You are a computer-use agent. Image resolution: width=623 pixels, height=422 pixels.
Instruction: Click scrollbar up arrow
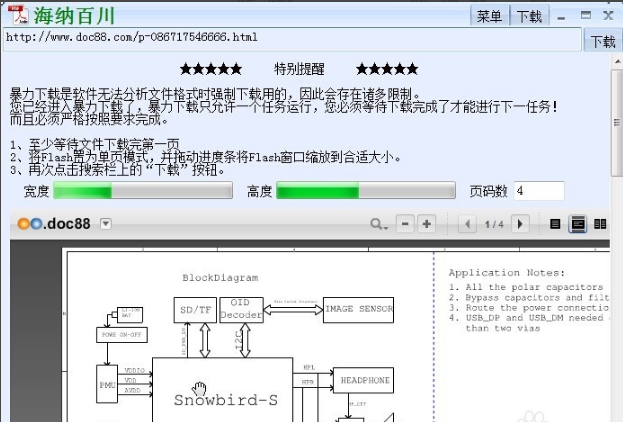tap(617, 62)
